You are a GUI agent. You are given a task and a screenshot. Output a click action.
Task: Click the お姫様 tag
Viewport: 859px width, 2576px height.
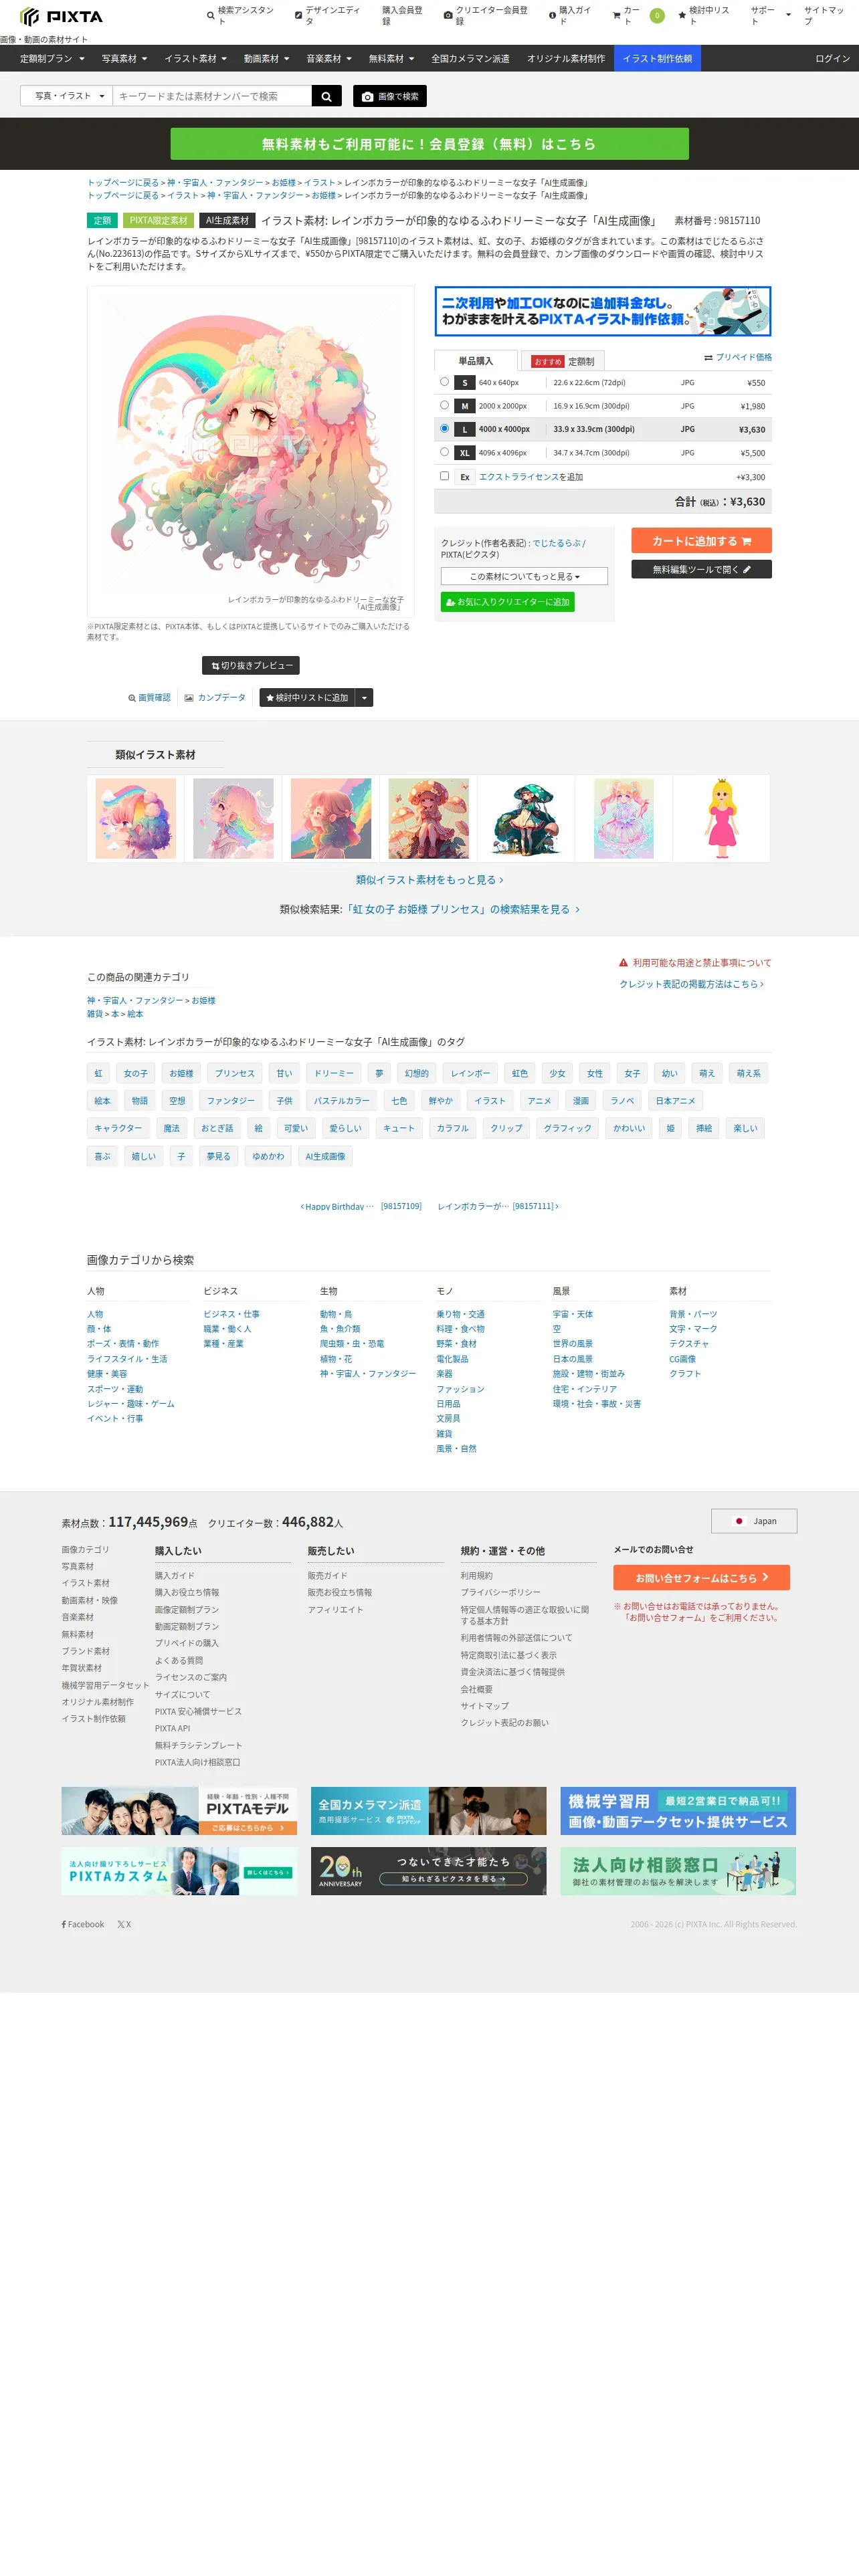pos(181,1073)
